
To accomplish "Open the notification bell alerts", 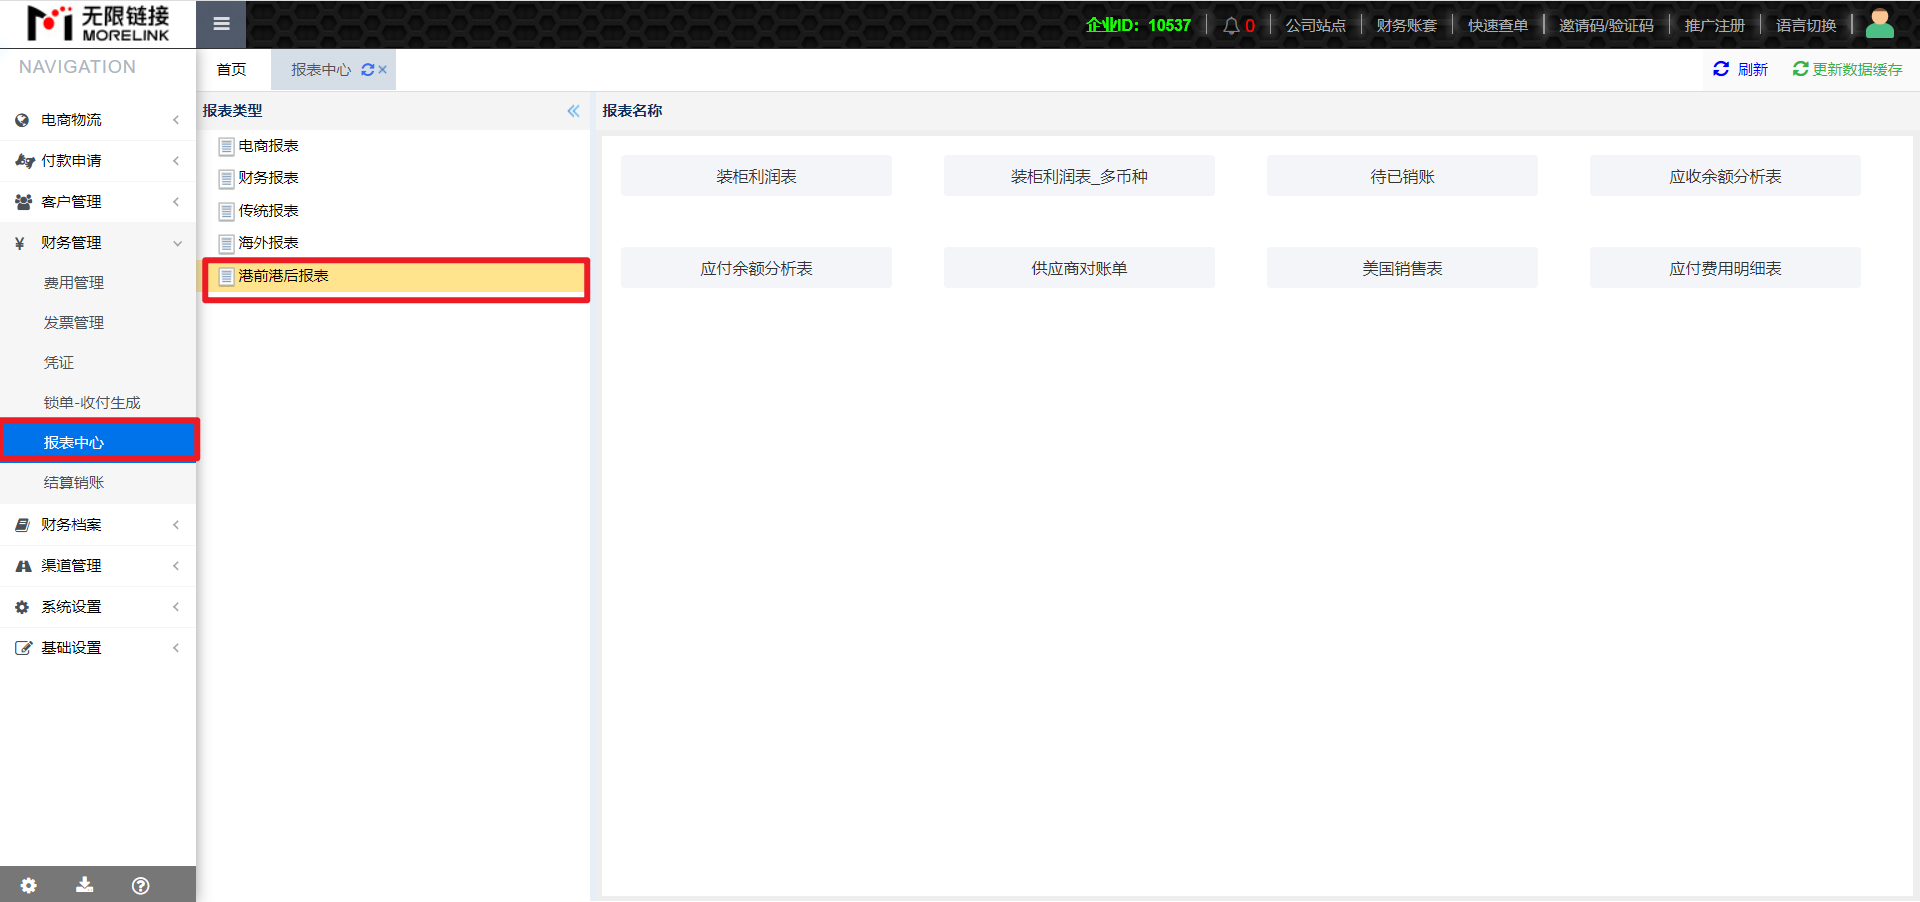I will (x=1231, y=25).
